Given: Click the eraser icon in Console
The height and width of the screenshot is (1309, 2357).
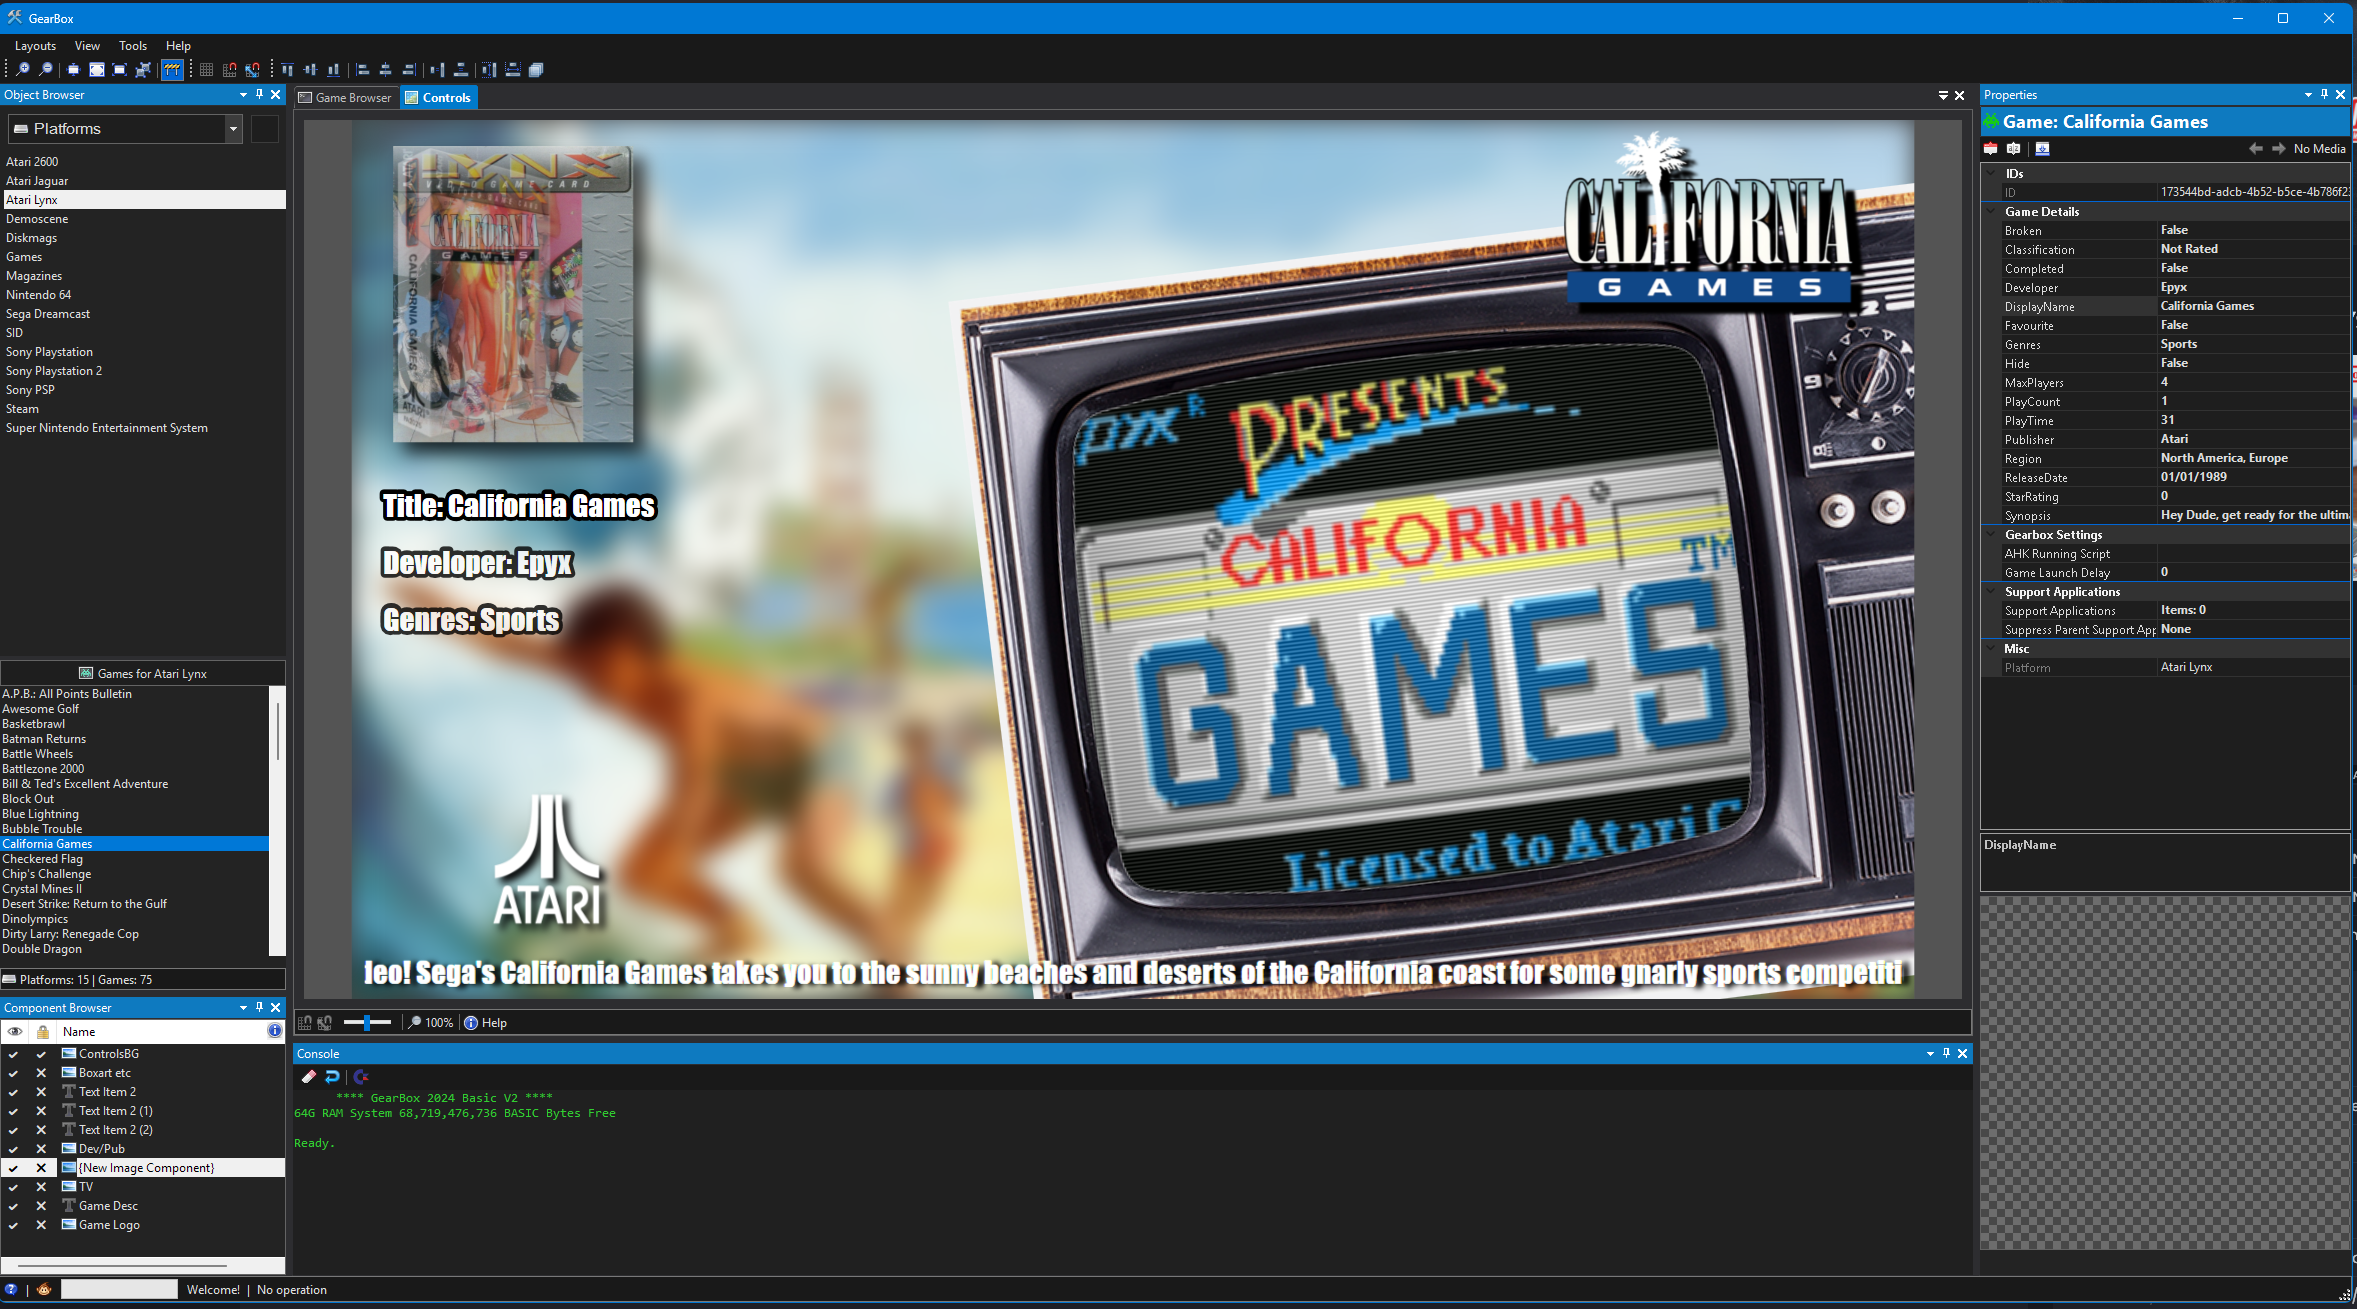Looking at the screenshot, I should [308, 1077].
